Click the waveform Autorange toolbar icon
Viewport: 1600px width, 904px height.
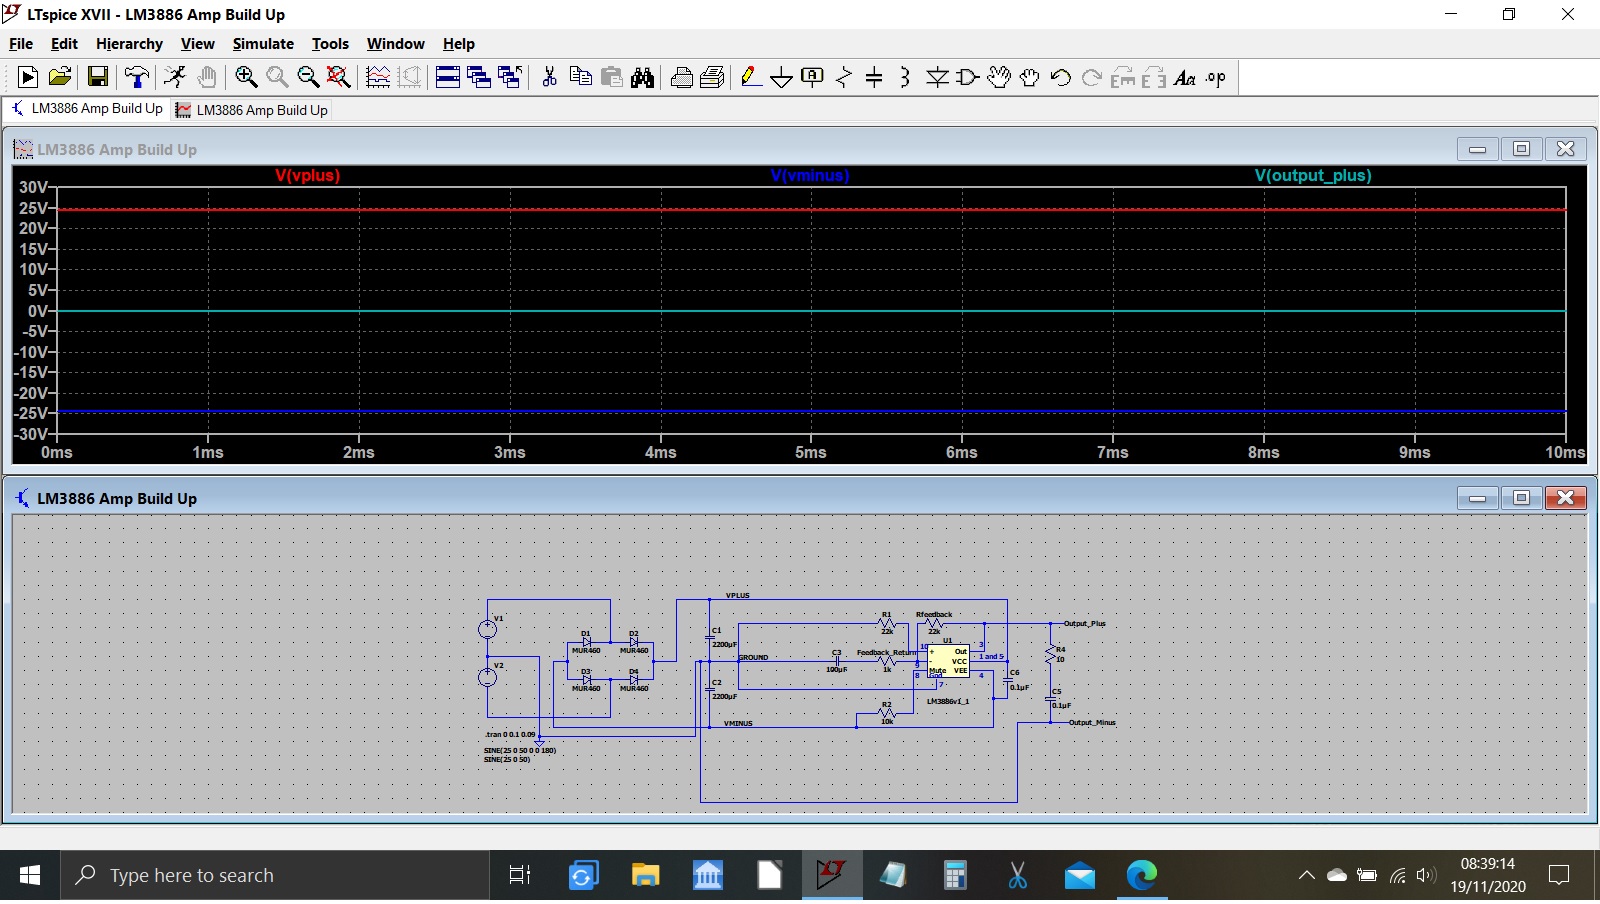378,77
